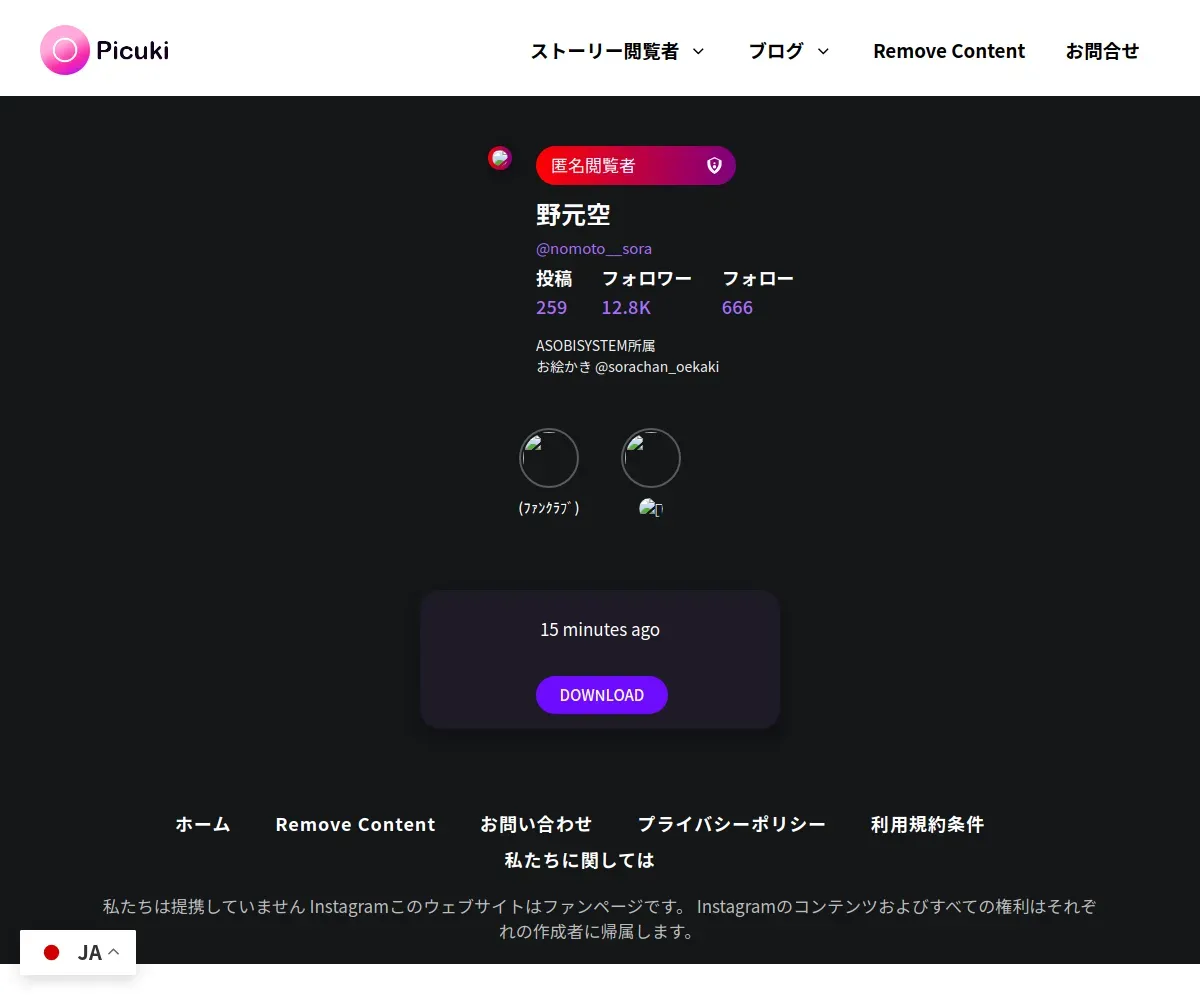Select the profile name 野元空
Screen dimensions: 1200x1000
573,215
